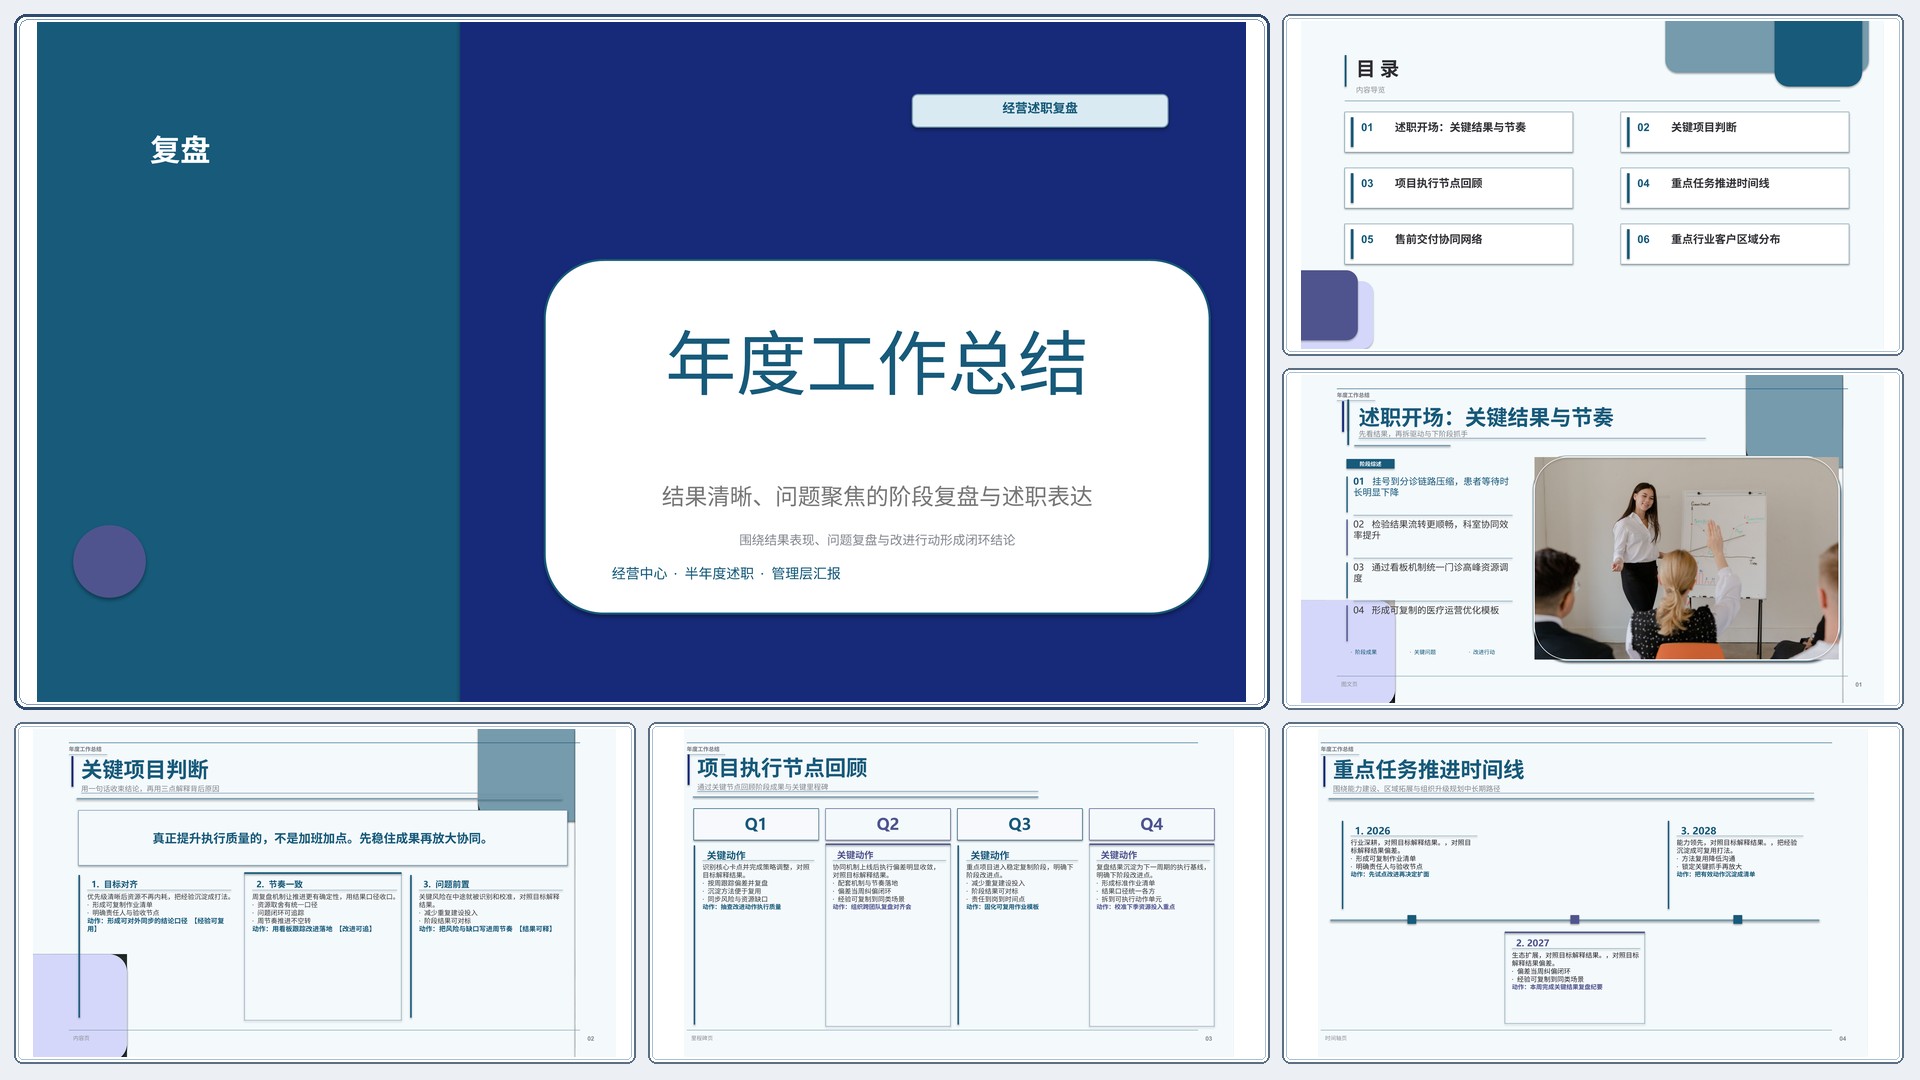Screen dimensions: 1920x1080
Task: Open the 关键项目判断 slide thumbnail
Action: click(325, 892)
